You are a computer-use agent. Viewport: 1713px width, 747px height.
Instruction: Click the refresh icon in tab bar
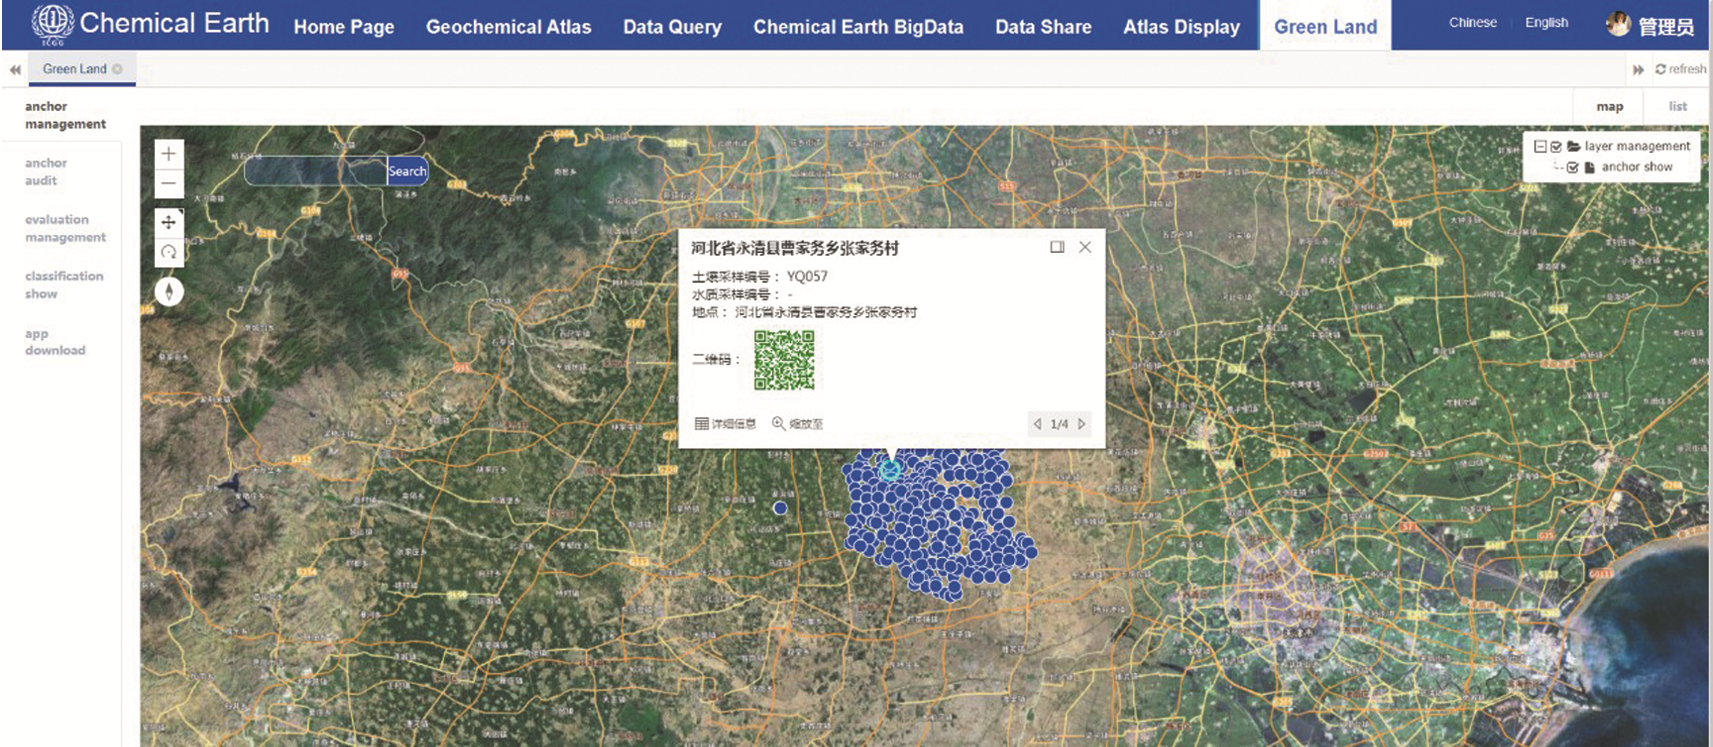pyautogui.click(x=1661, y=69)
